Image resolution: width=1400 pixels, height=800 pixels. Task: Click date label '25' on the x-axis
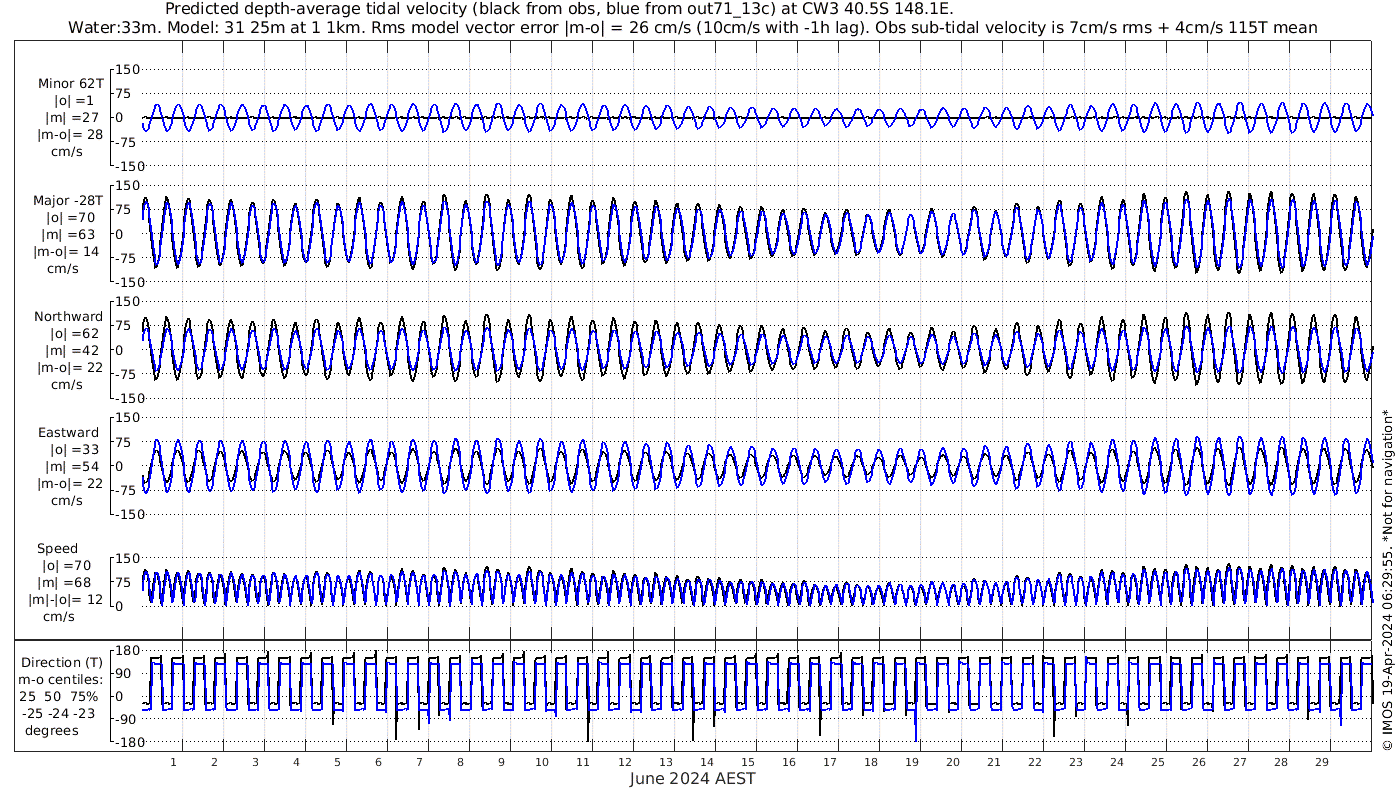coord(1157,762)
